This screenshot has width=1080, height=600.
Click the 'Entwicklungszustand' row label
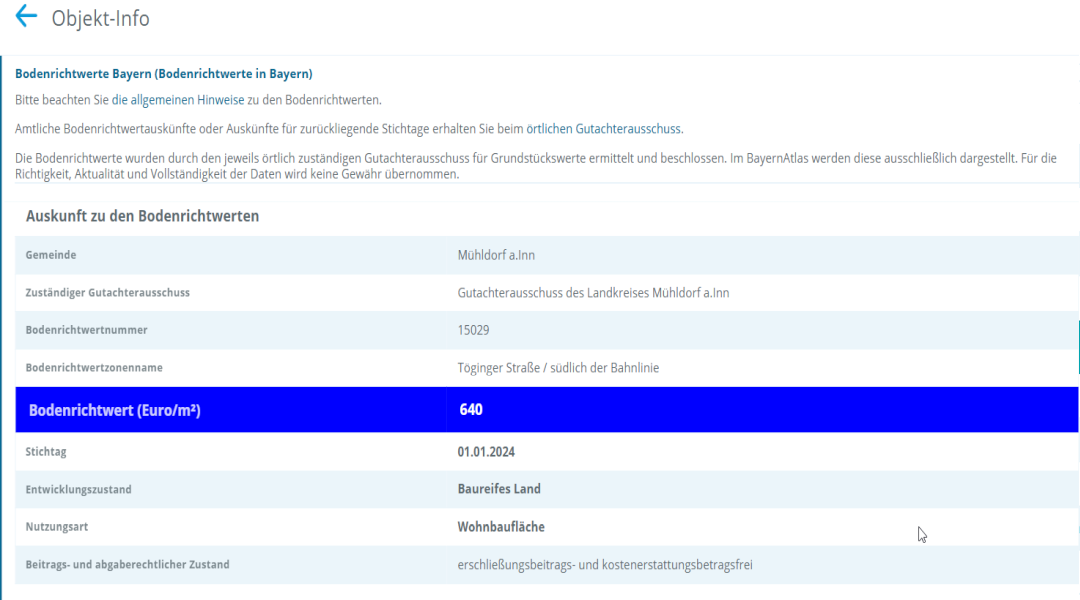[78, 490]
